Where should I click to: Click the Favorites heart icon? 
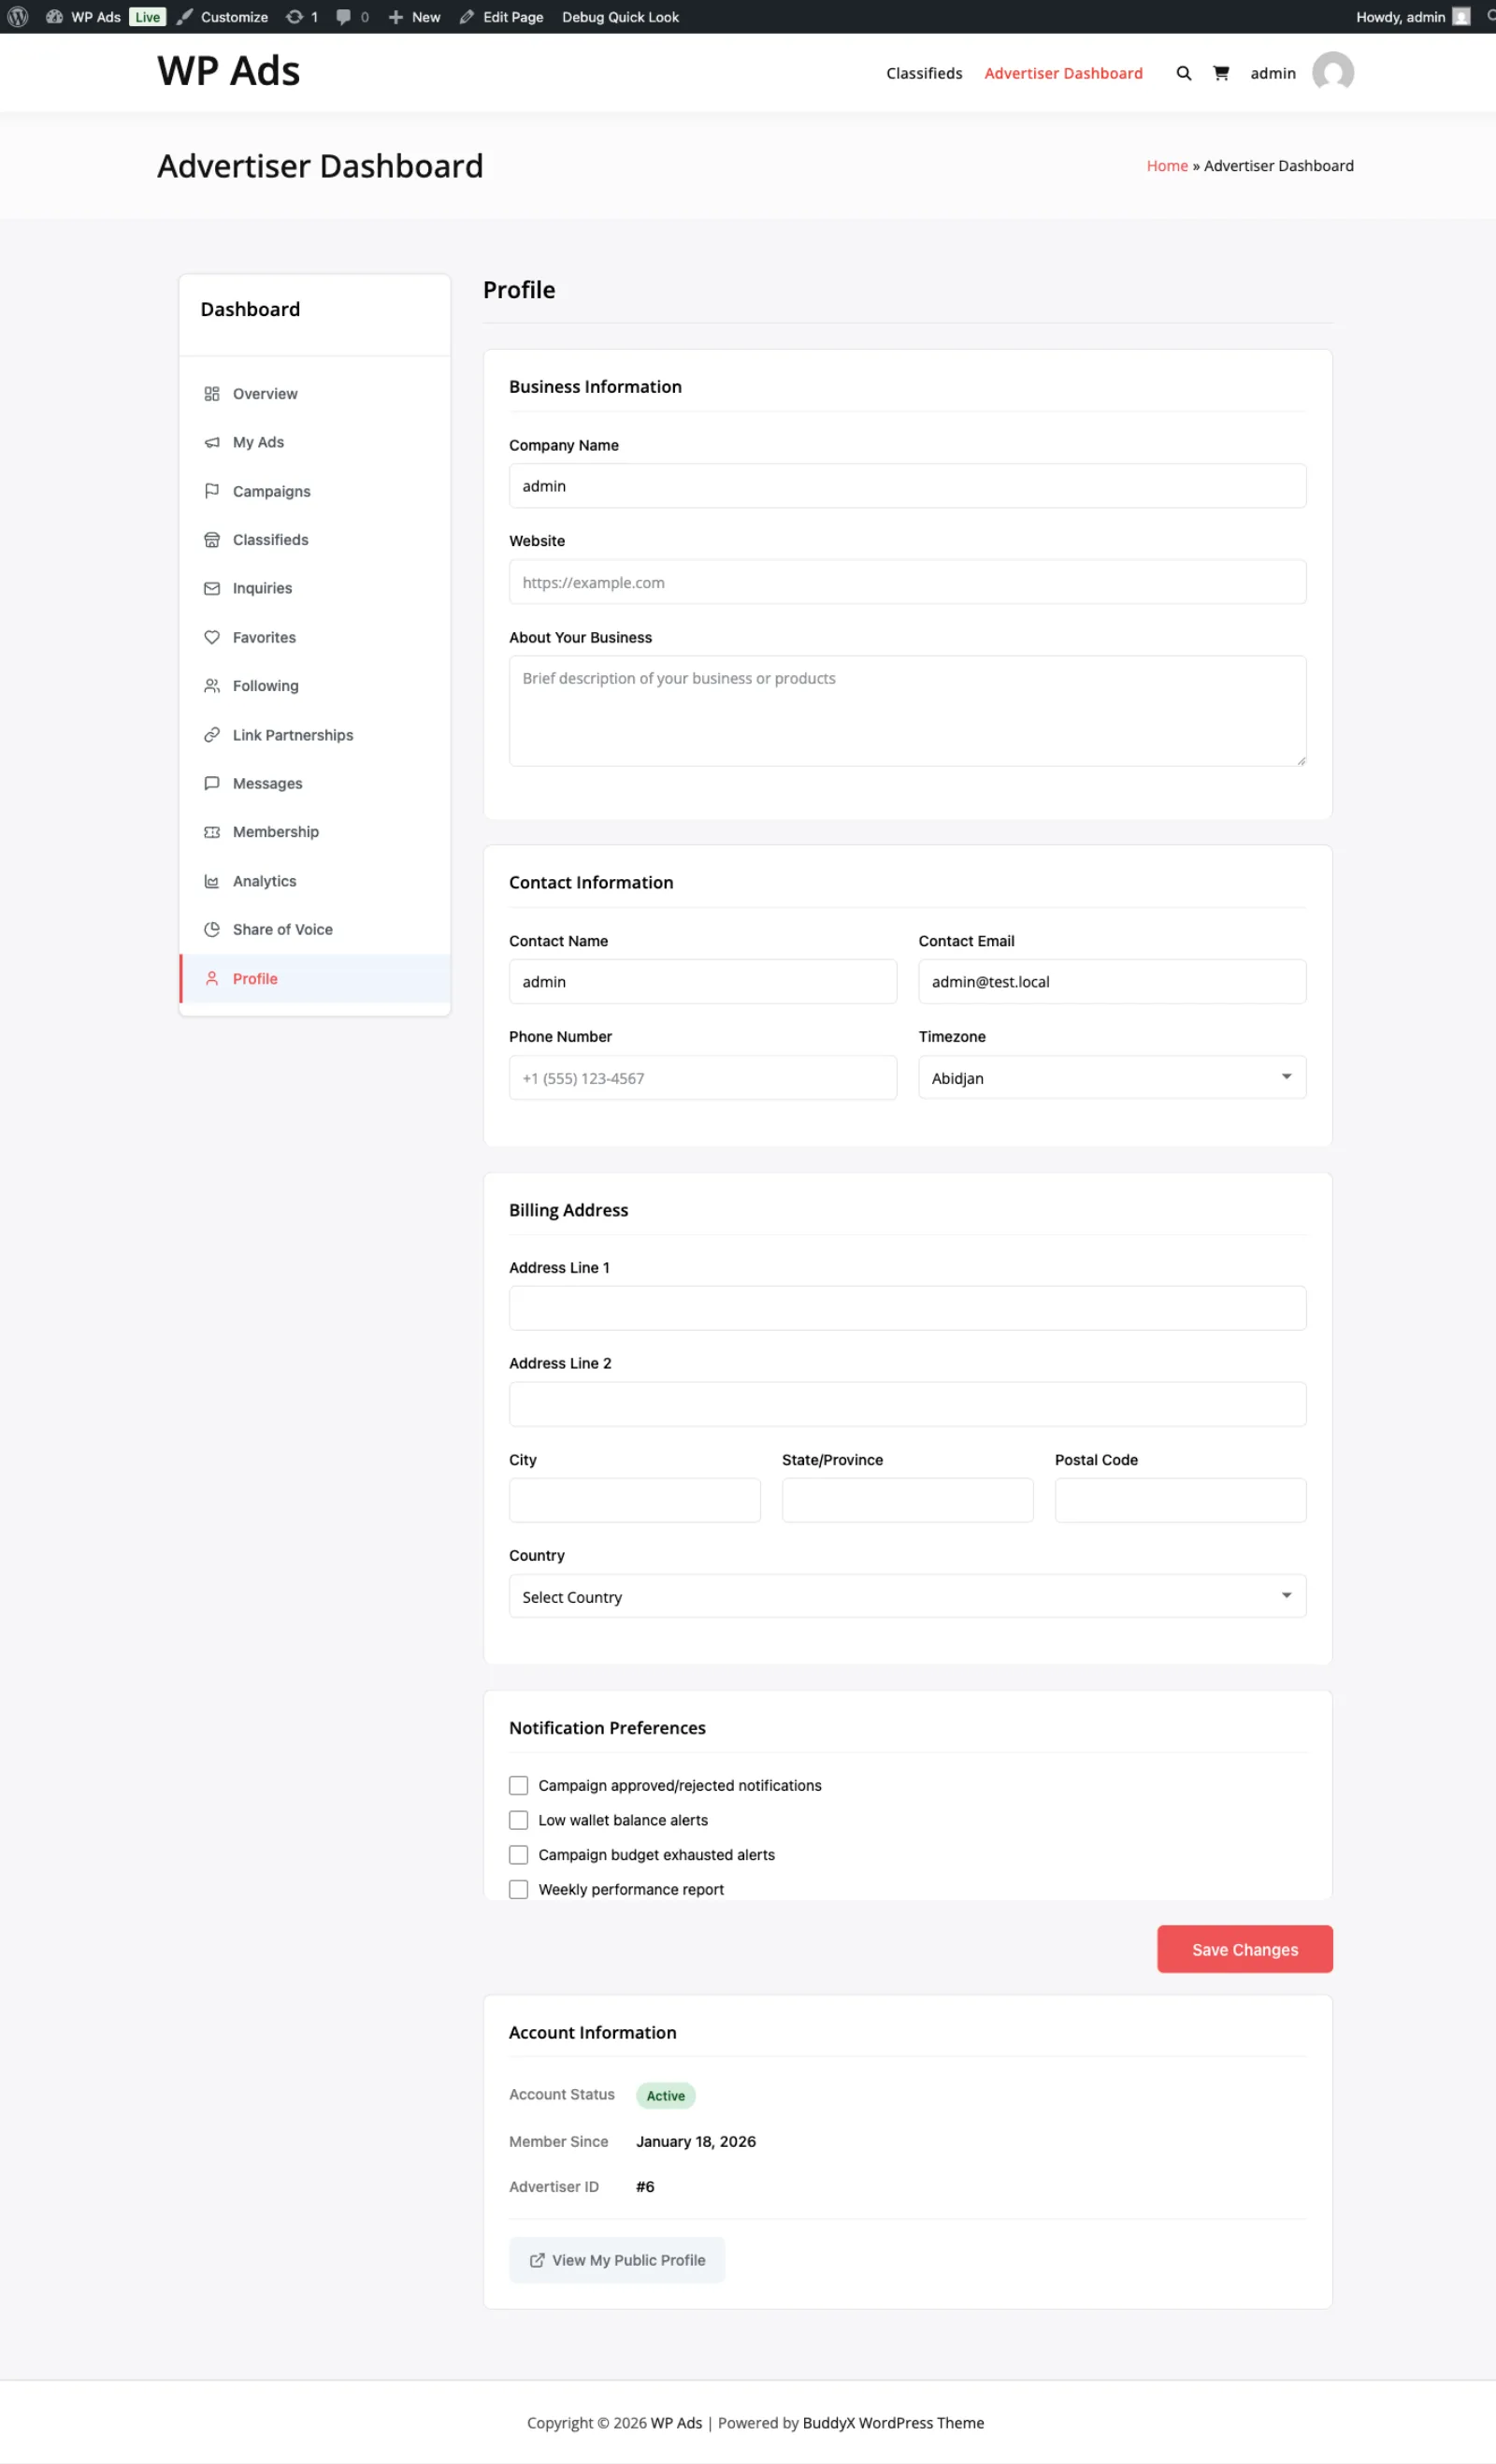(x=212, y=637)
